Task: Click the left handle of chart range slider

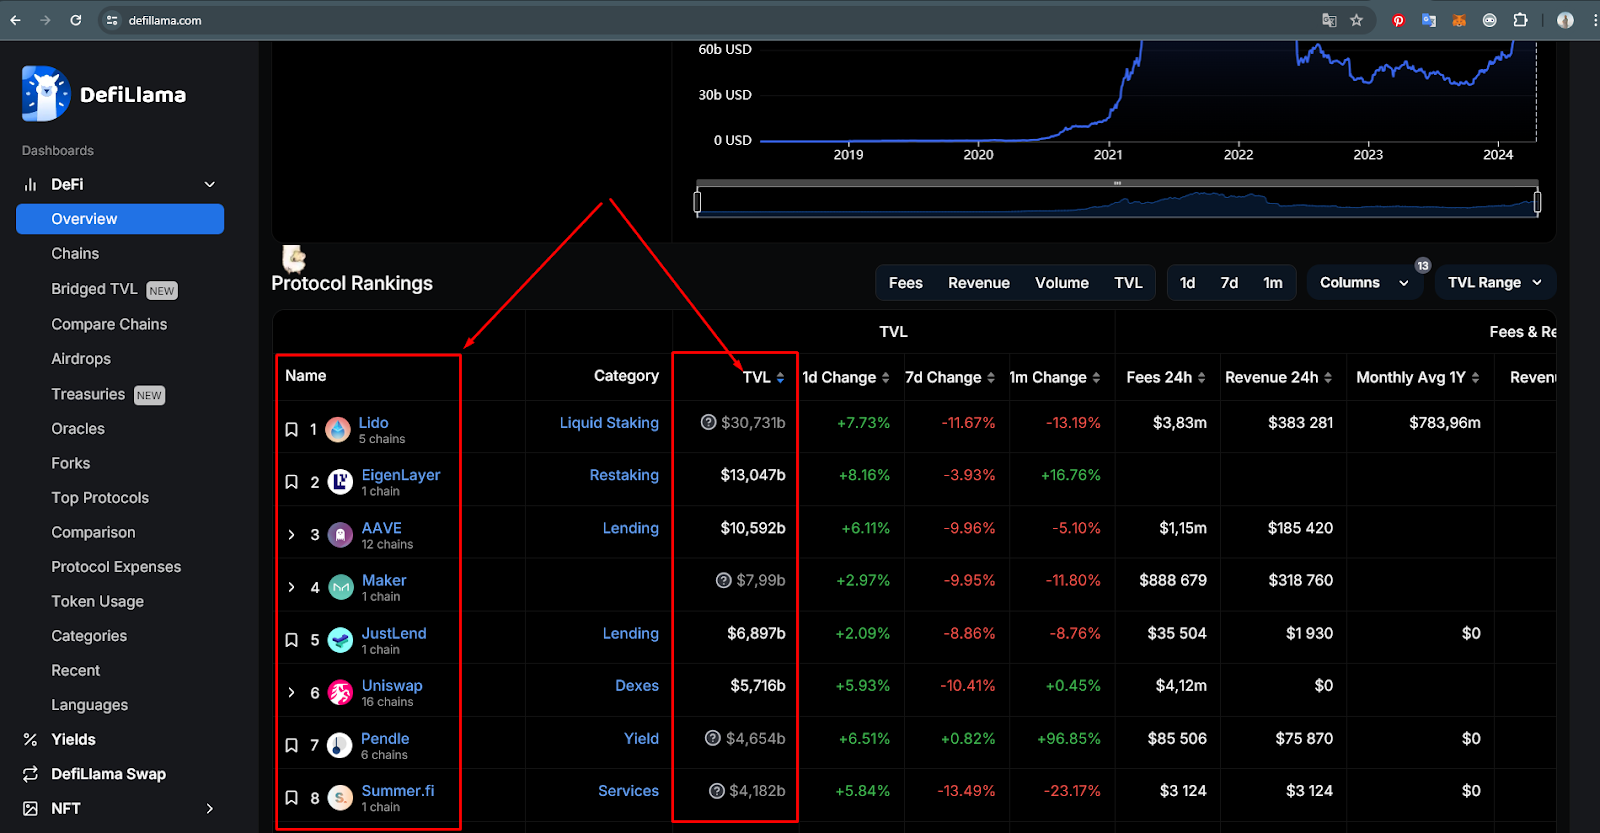Action: (697, 202)
